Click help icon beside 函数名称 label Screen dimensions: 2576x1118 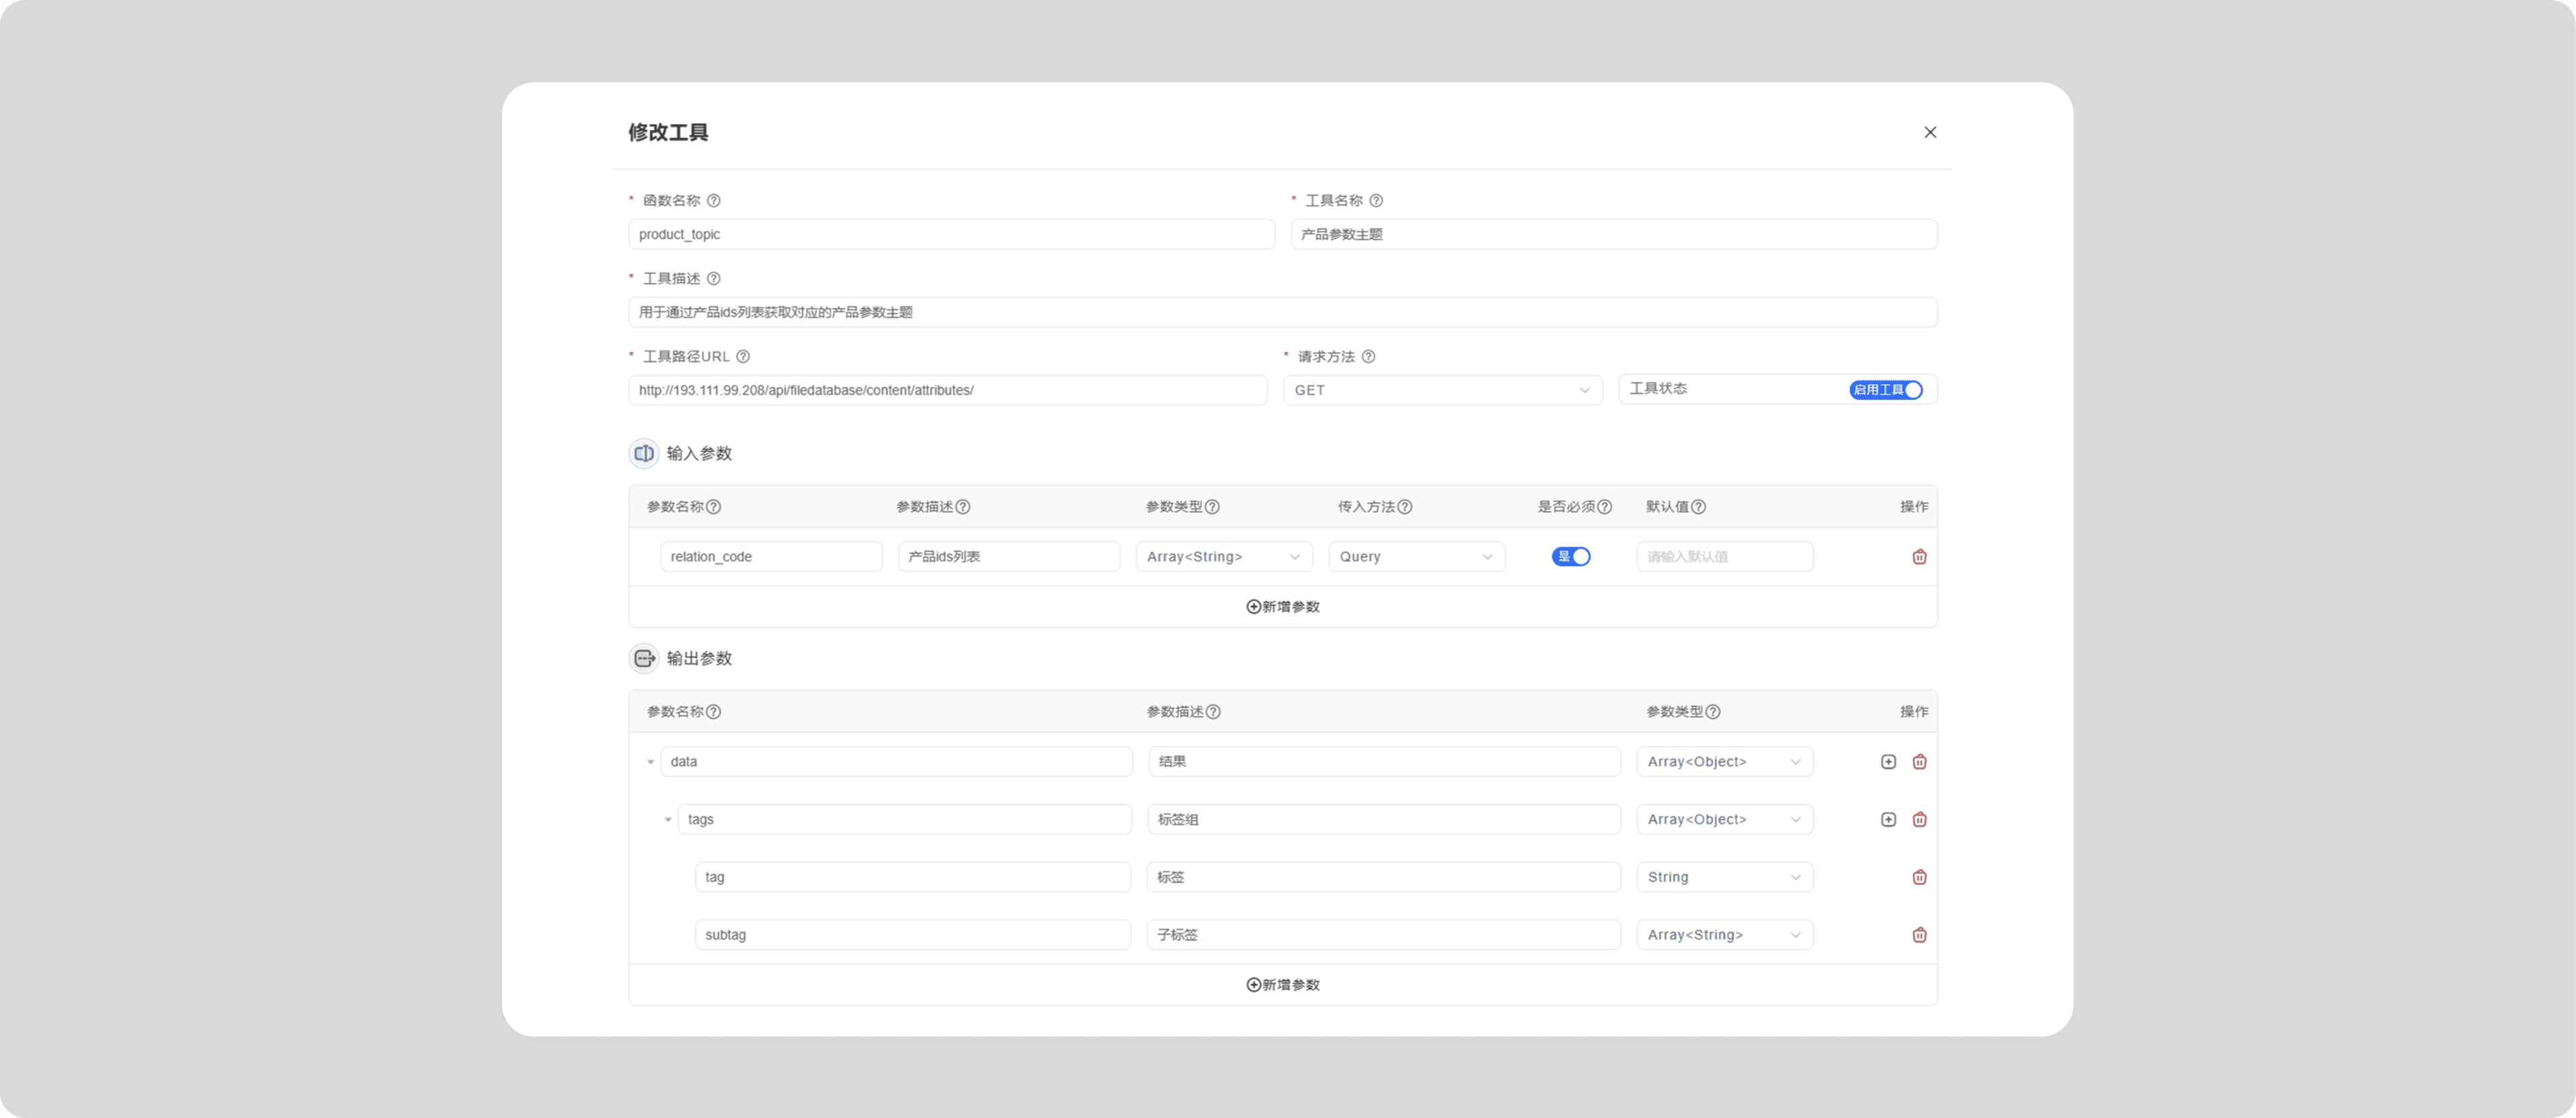coord(714,201)
